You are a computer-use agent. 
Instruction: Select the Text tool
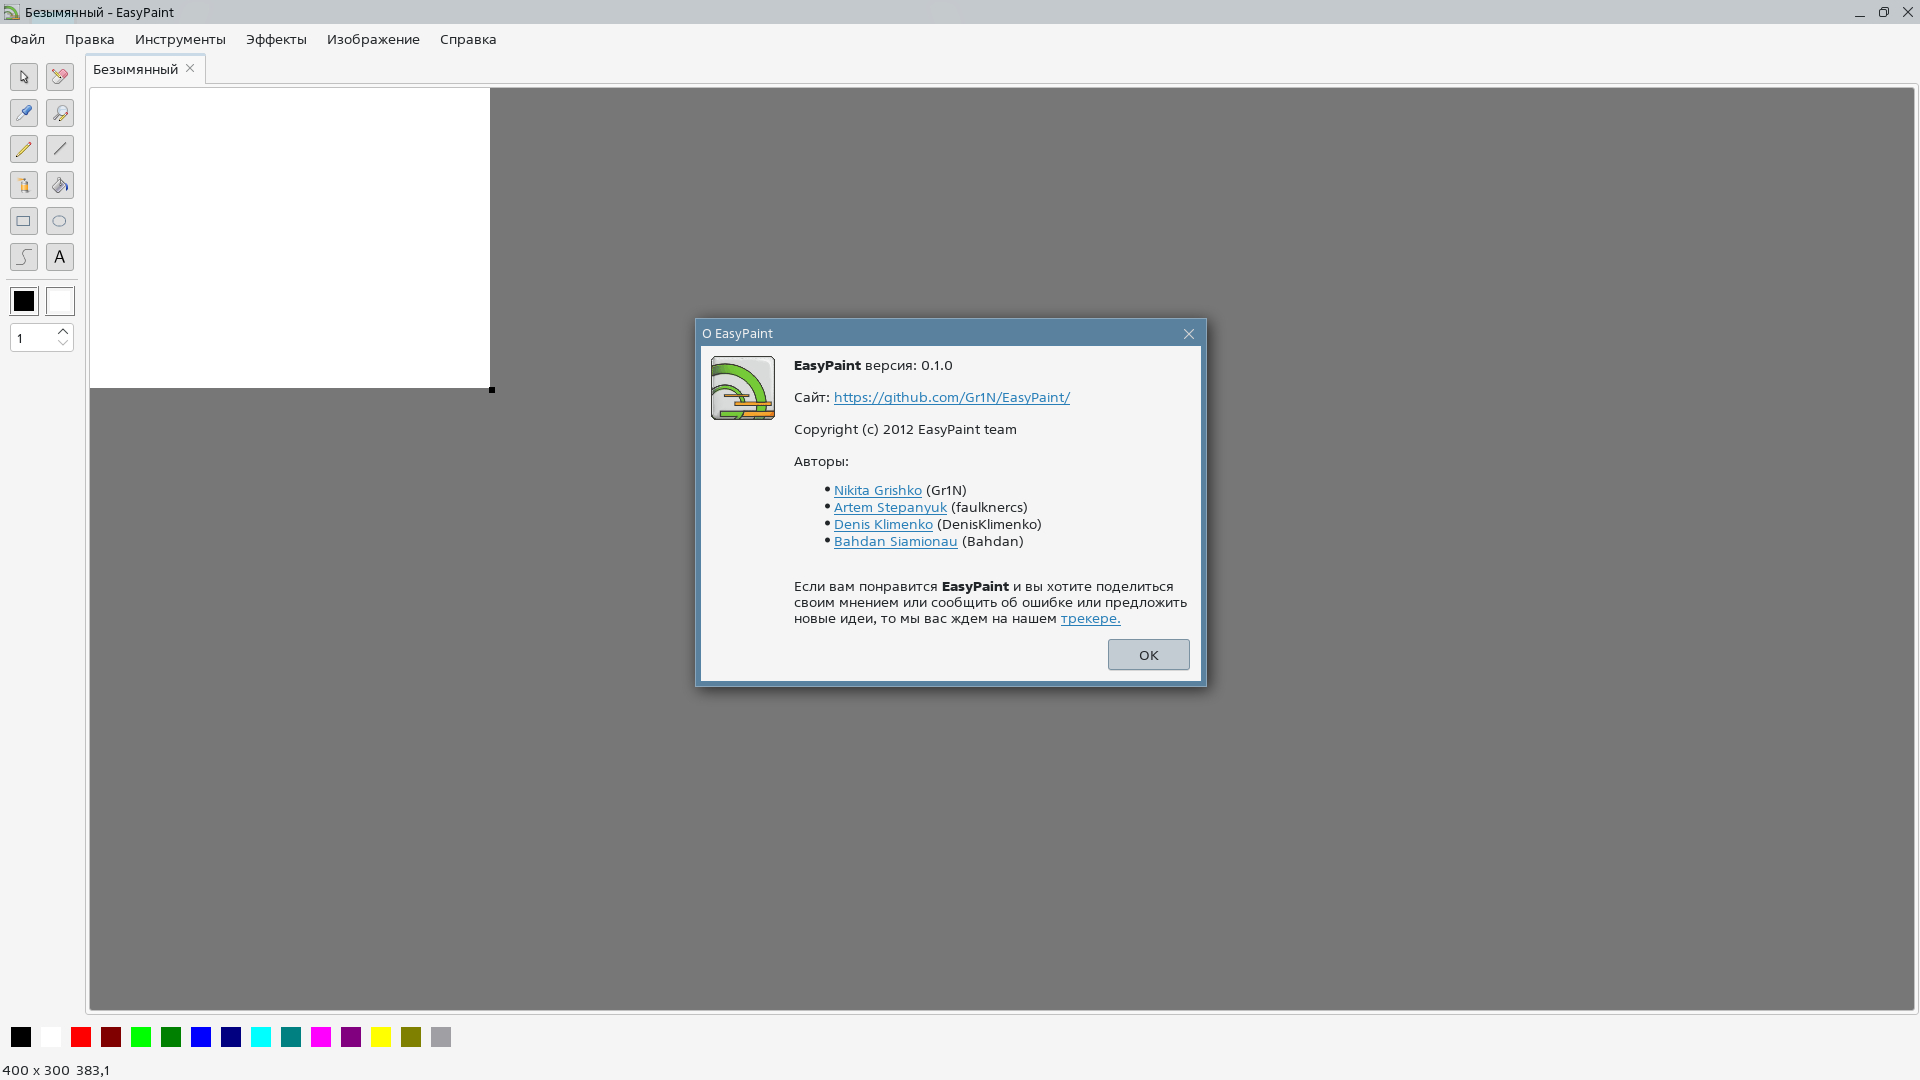coord(60,257)
